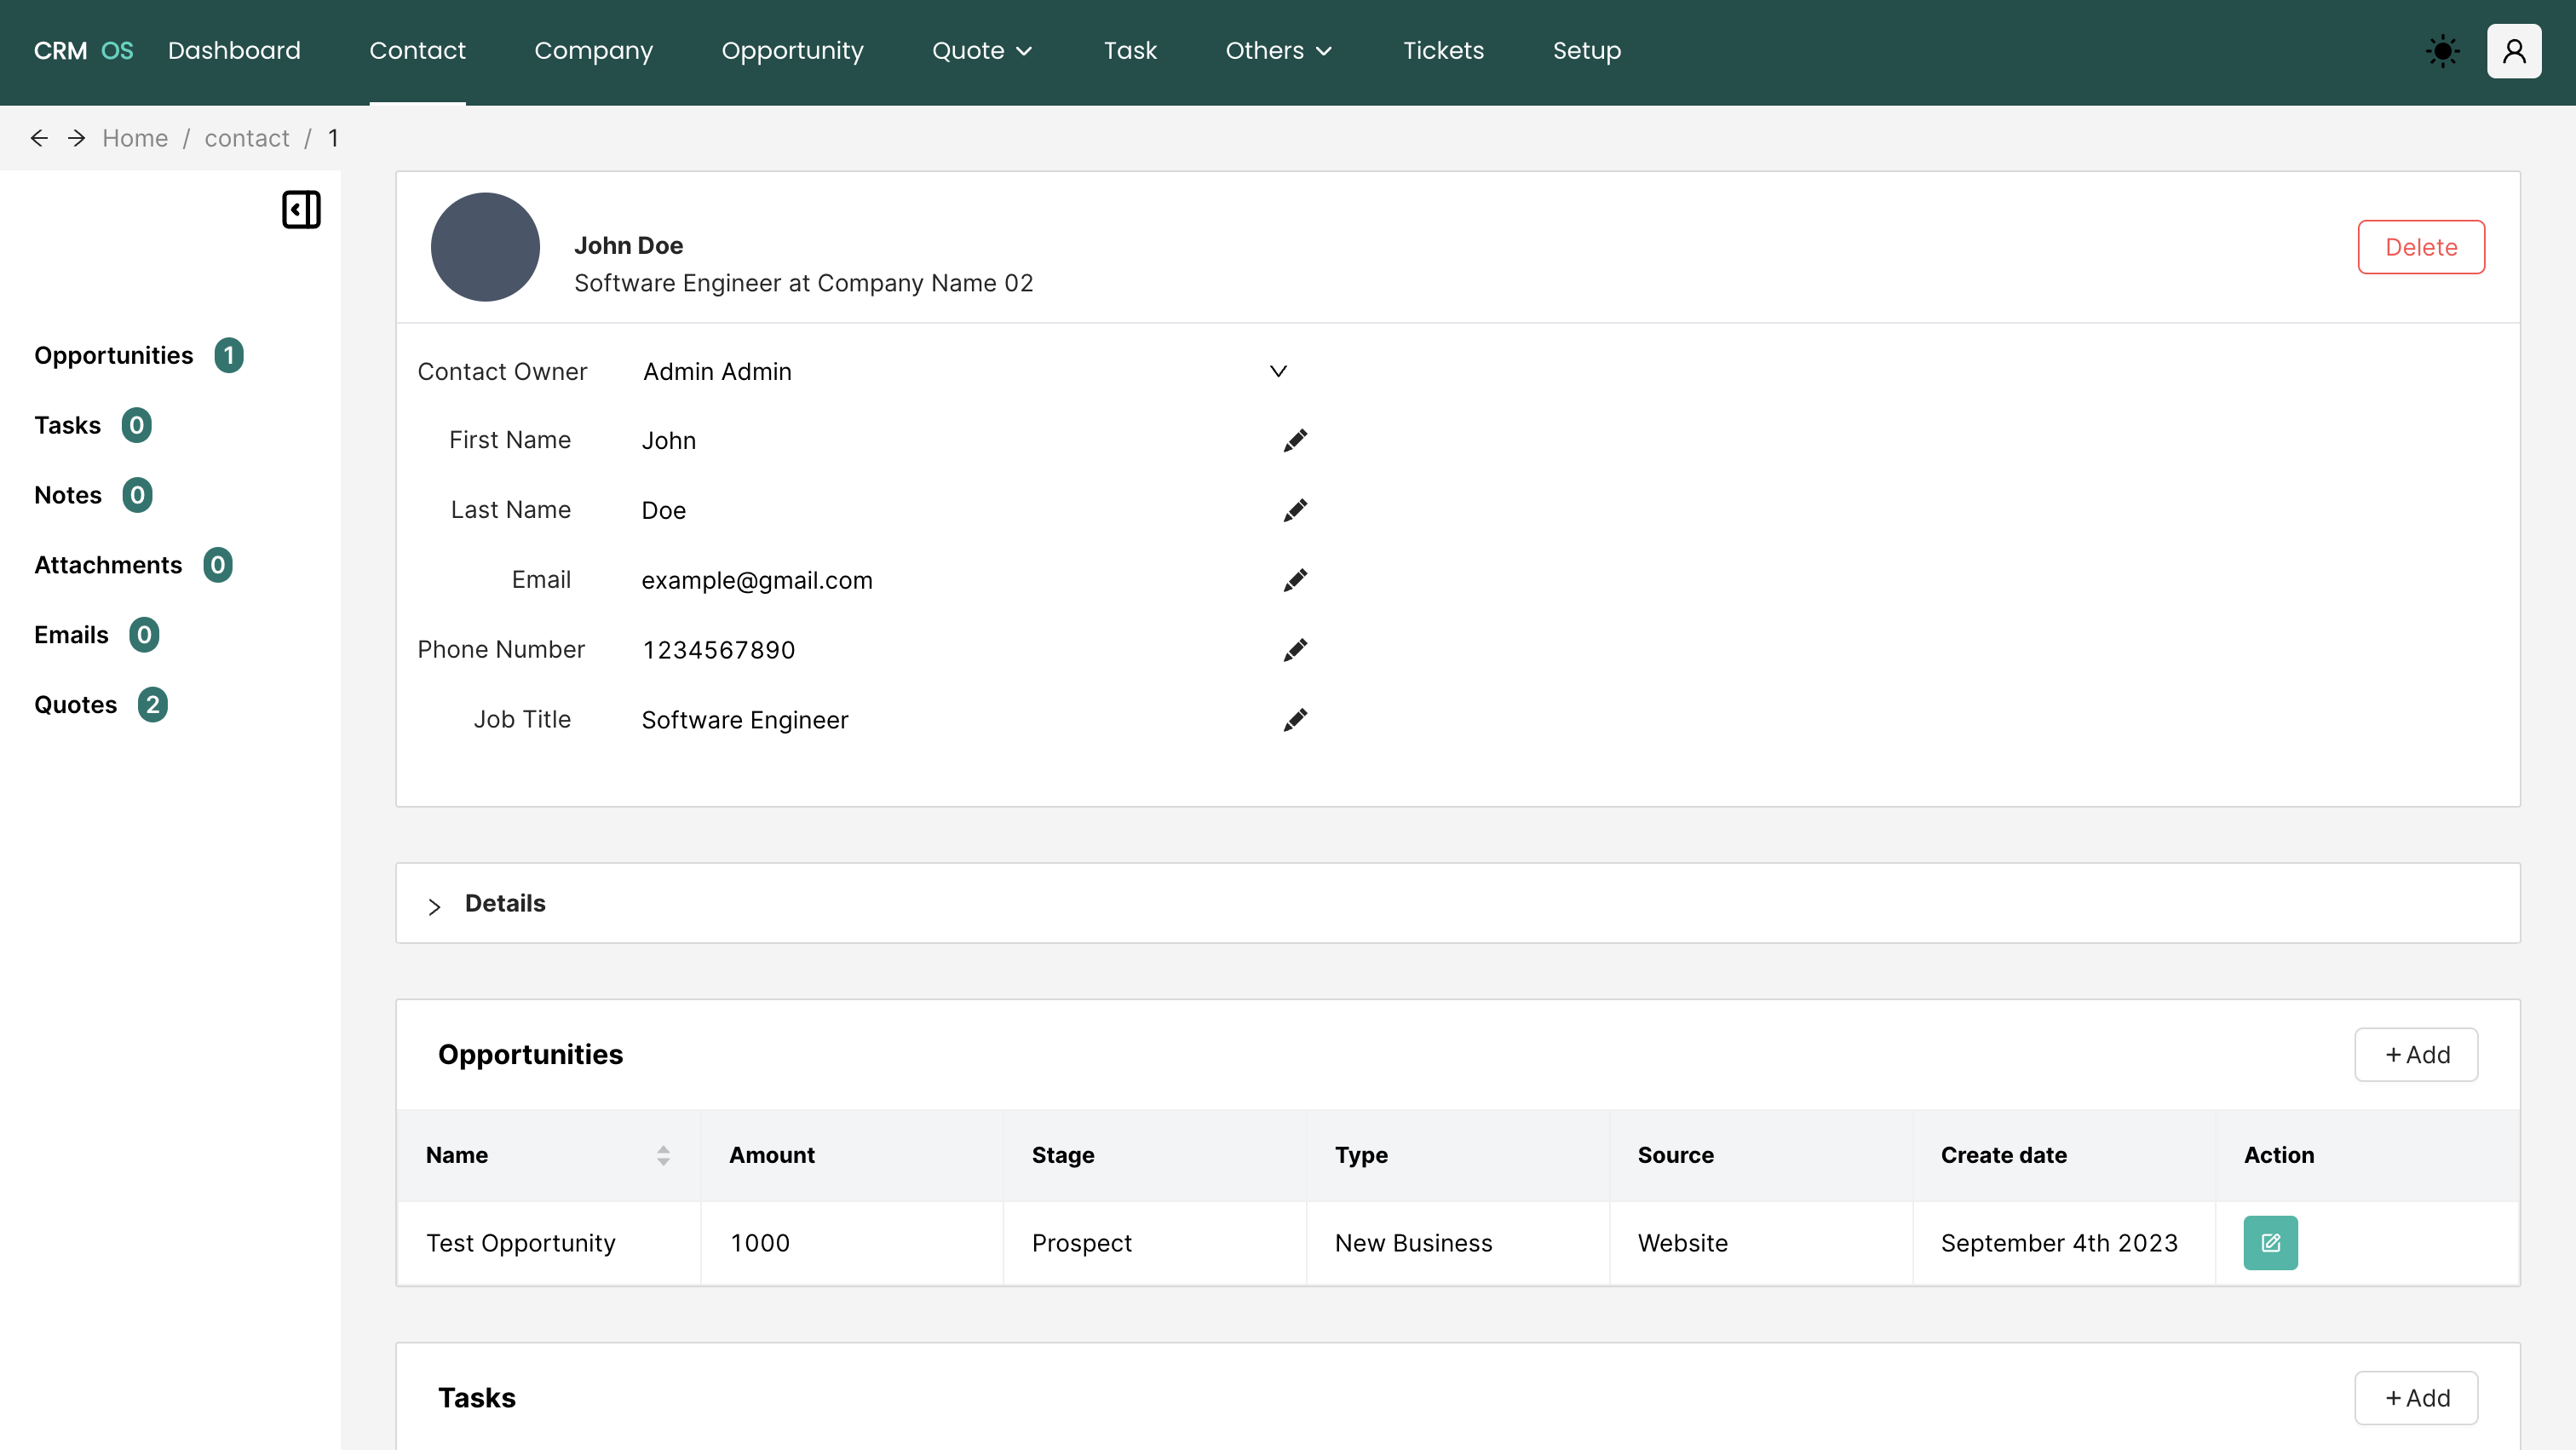The height and width of the screenshot is (1450, 2576).
Task: Navigate back using the left arrow
Action: pyautogui.click(x=39, y=137)
